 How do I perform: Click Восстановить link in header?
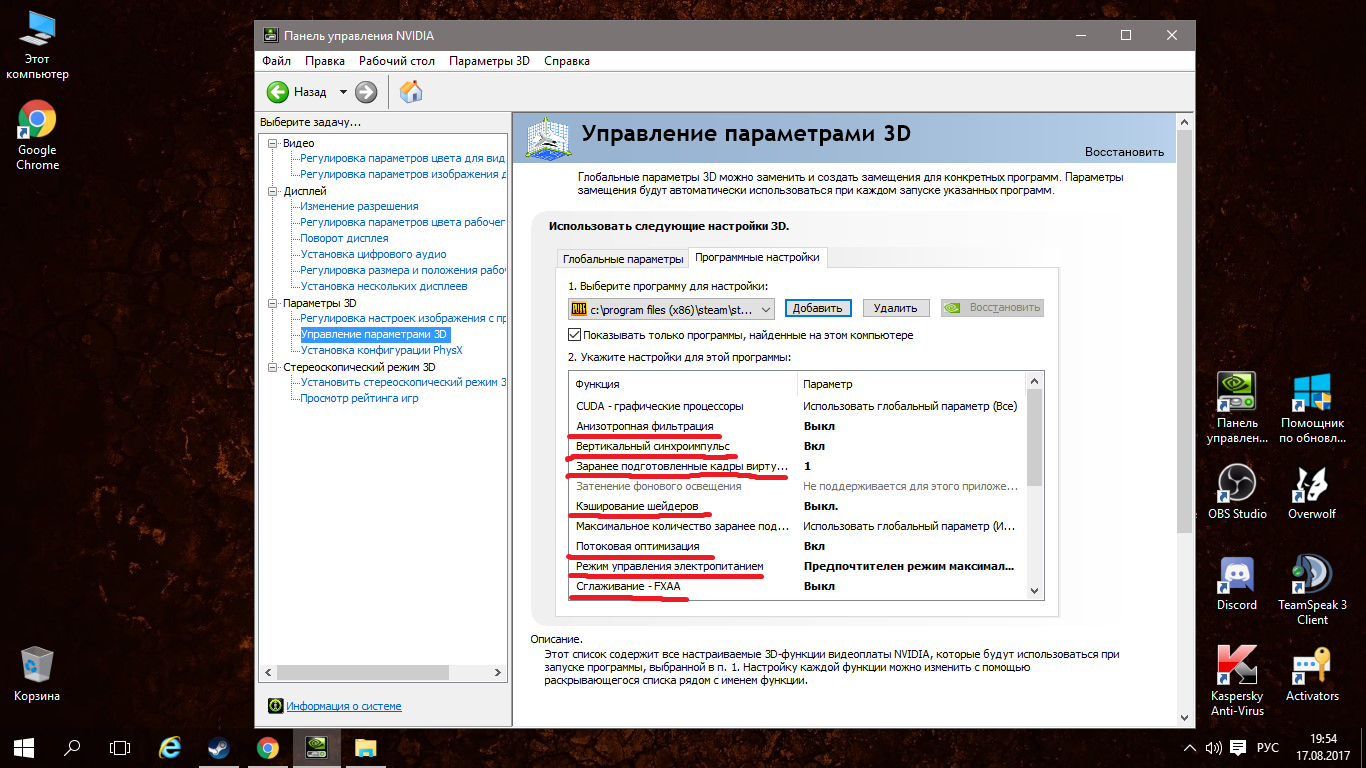point(1124,152)
